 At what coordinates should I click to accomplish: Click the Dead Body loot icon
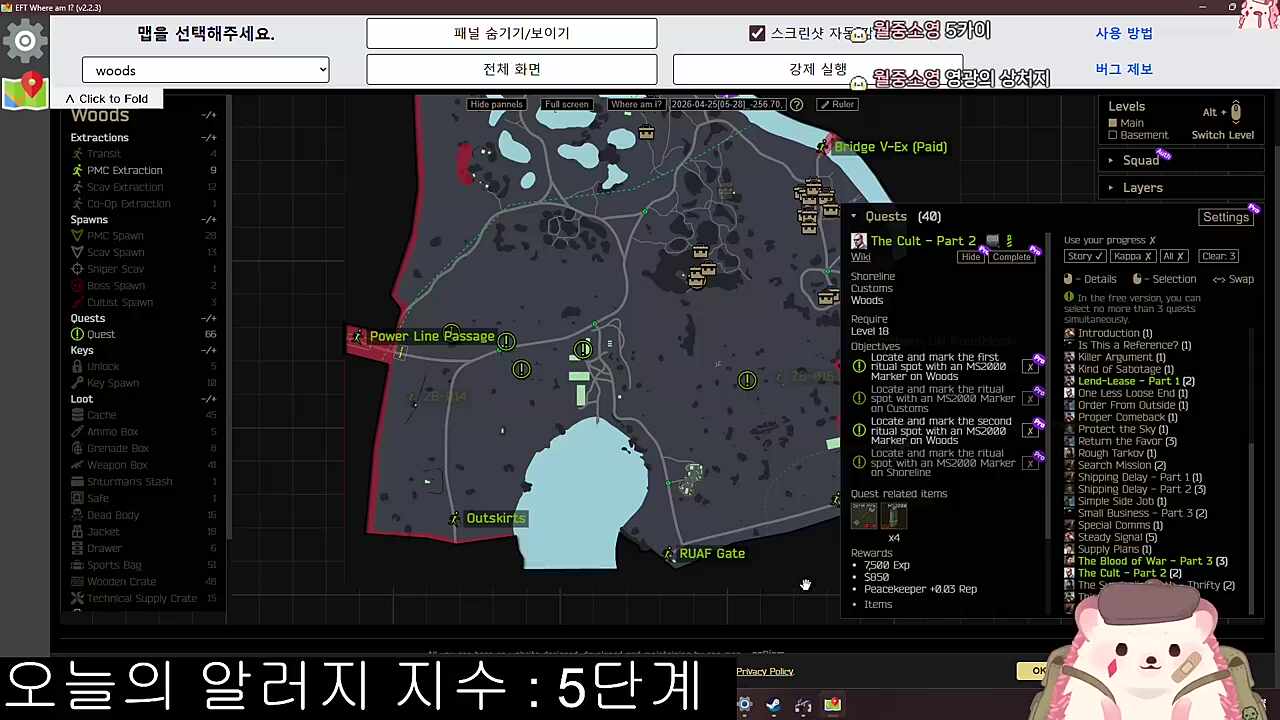(x=77, y=515)
